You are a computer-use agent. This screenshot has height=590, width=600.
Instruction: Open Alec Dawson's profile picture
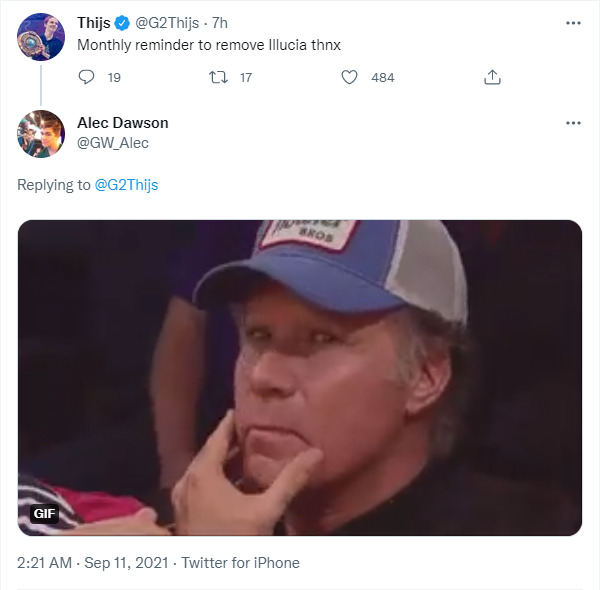click(39, 132)
